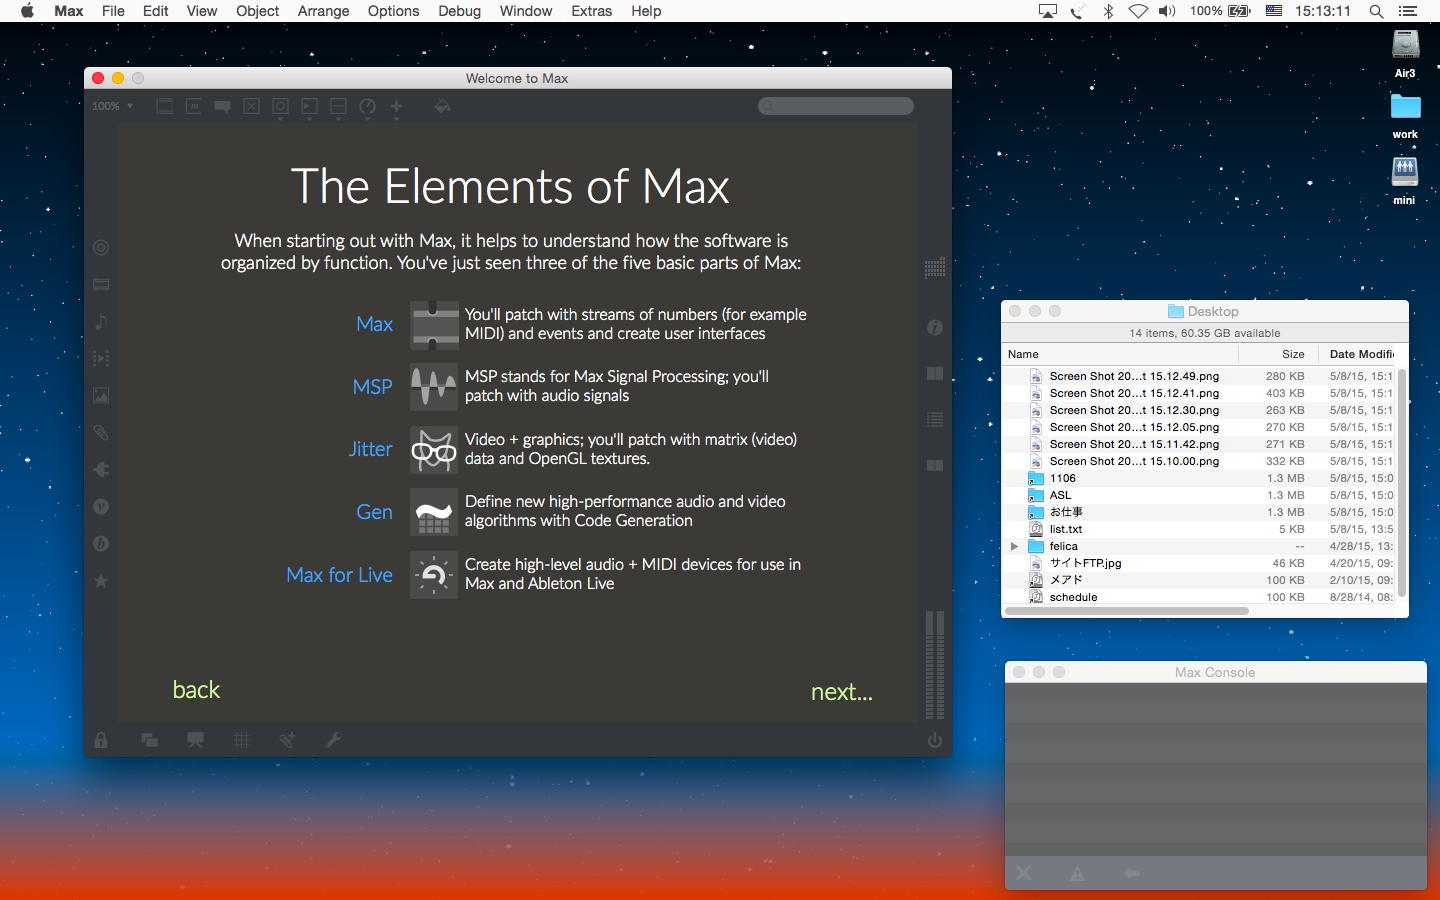Open the Debug menu
1440x900 pixels.
459,11
